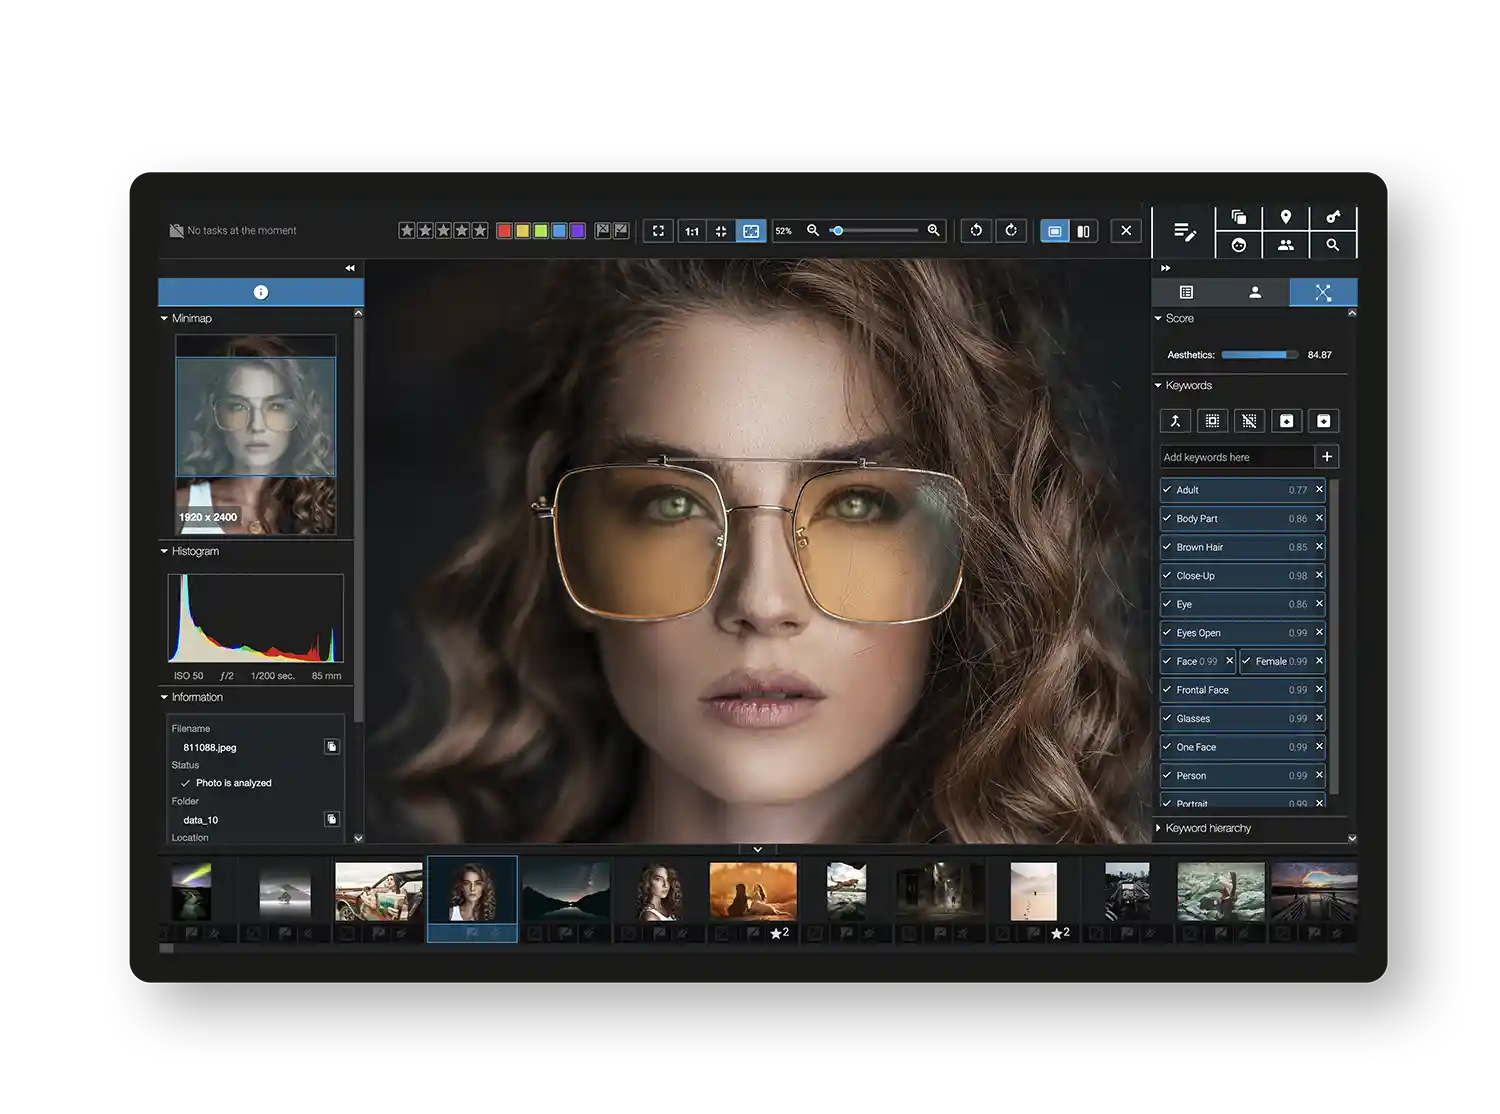Expand the Keyword hierarchy section
This screenshot has height=1114, width=1500.
1159,828
